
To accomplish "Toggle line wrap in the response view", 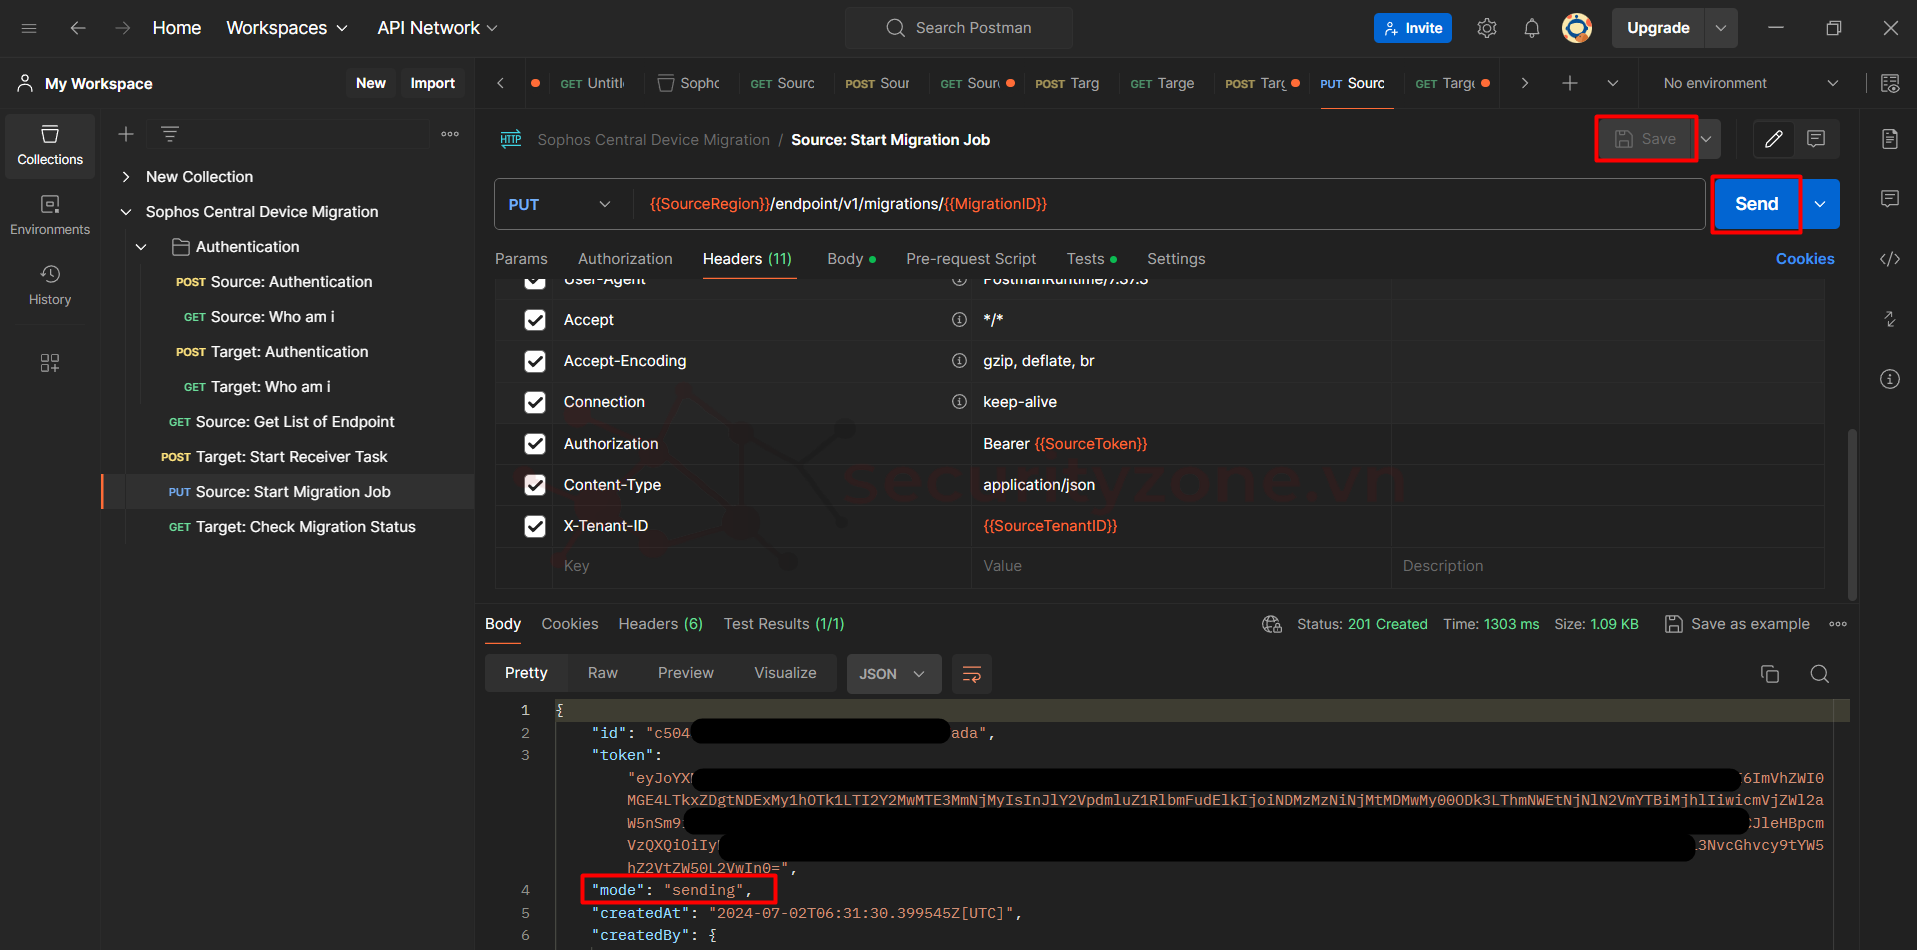I will (x=972, y=674).
